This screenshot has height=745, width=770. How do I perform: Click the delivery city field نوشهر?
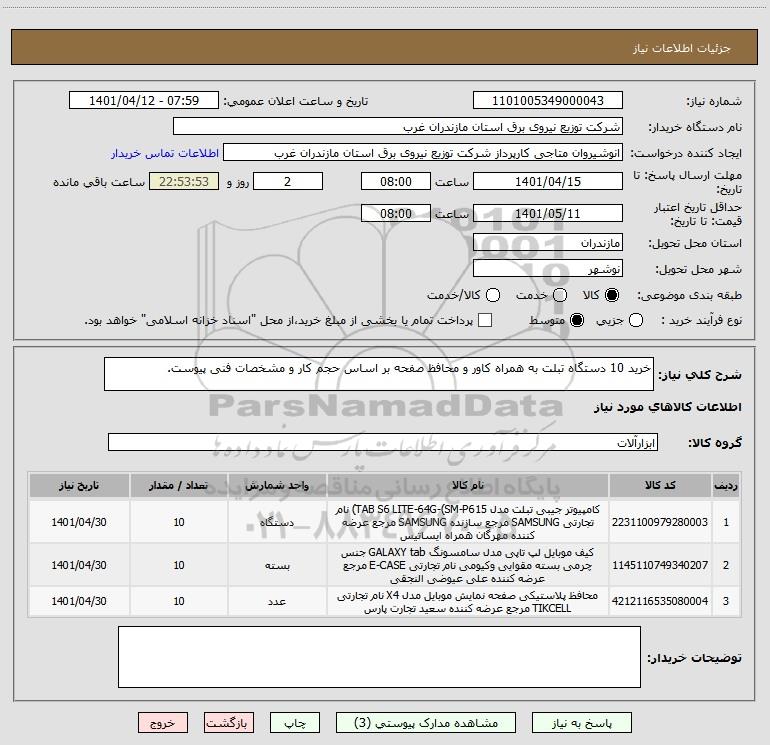(x=548, y=269)
